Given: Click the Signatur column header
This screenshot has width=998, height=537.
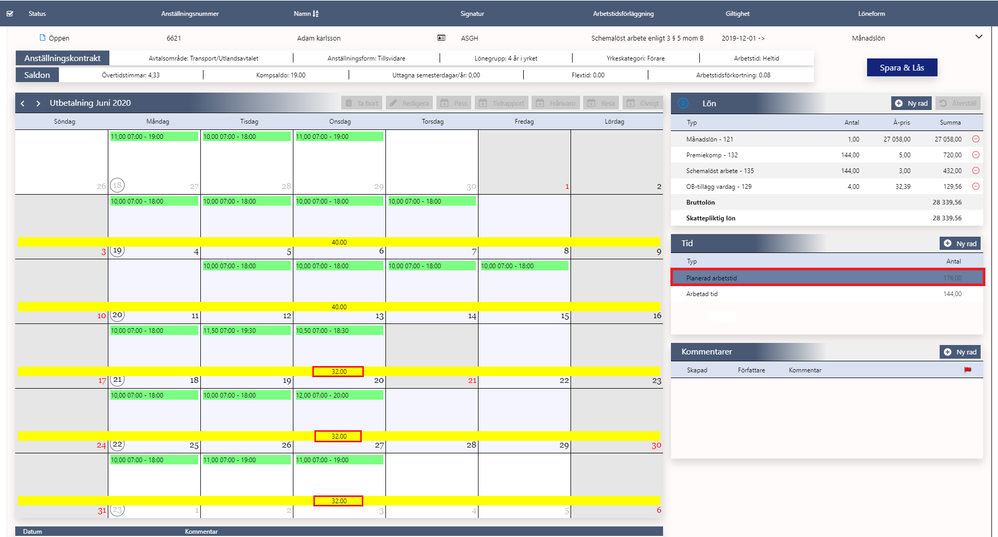Looking at the screenshot, I should pyautogui.click(x=472, y=13).
